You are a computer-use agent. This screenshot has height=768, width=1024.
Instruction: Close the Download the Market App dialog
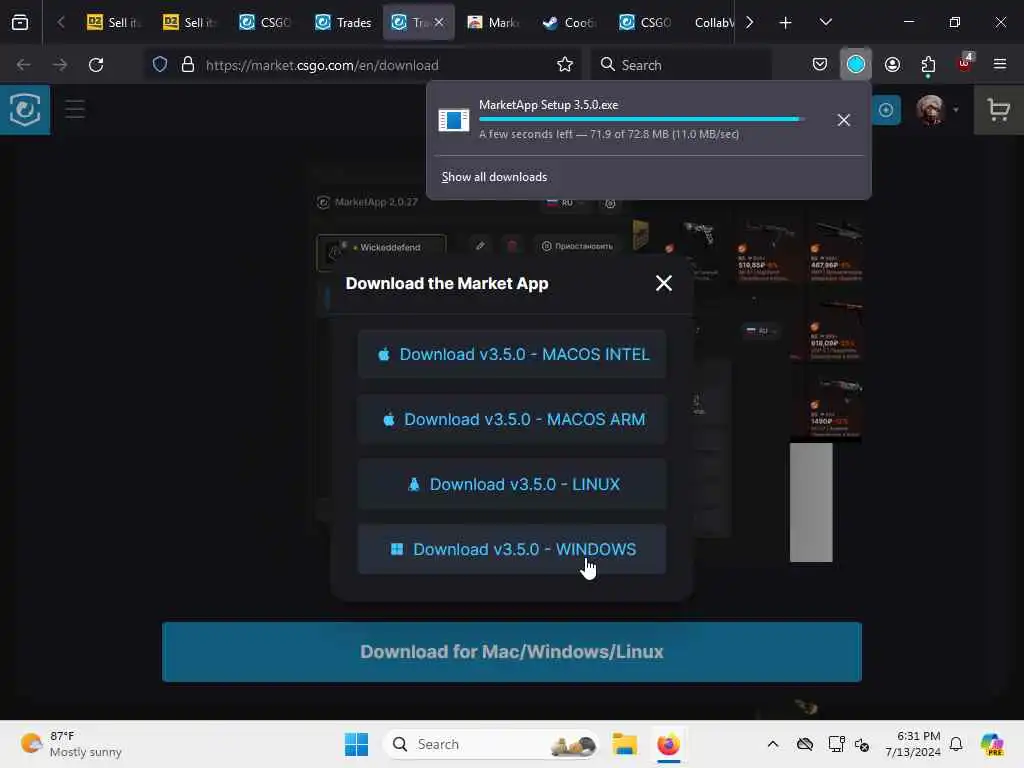coord(664,283)
